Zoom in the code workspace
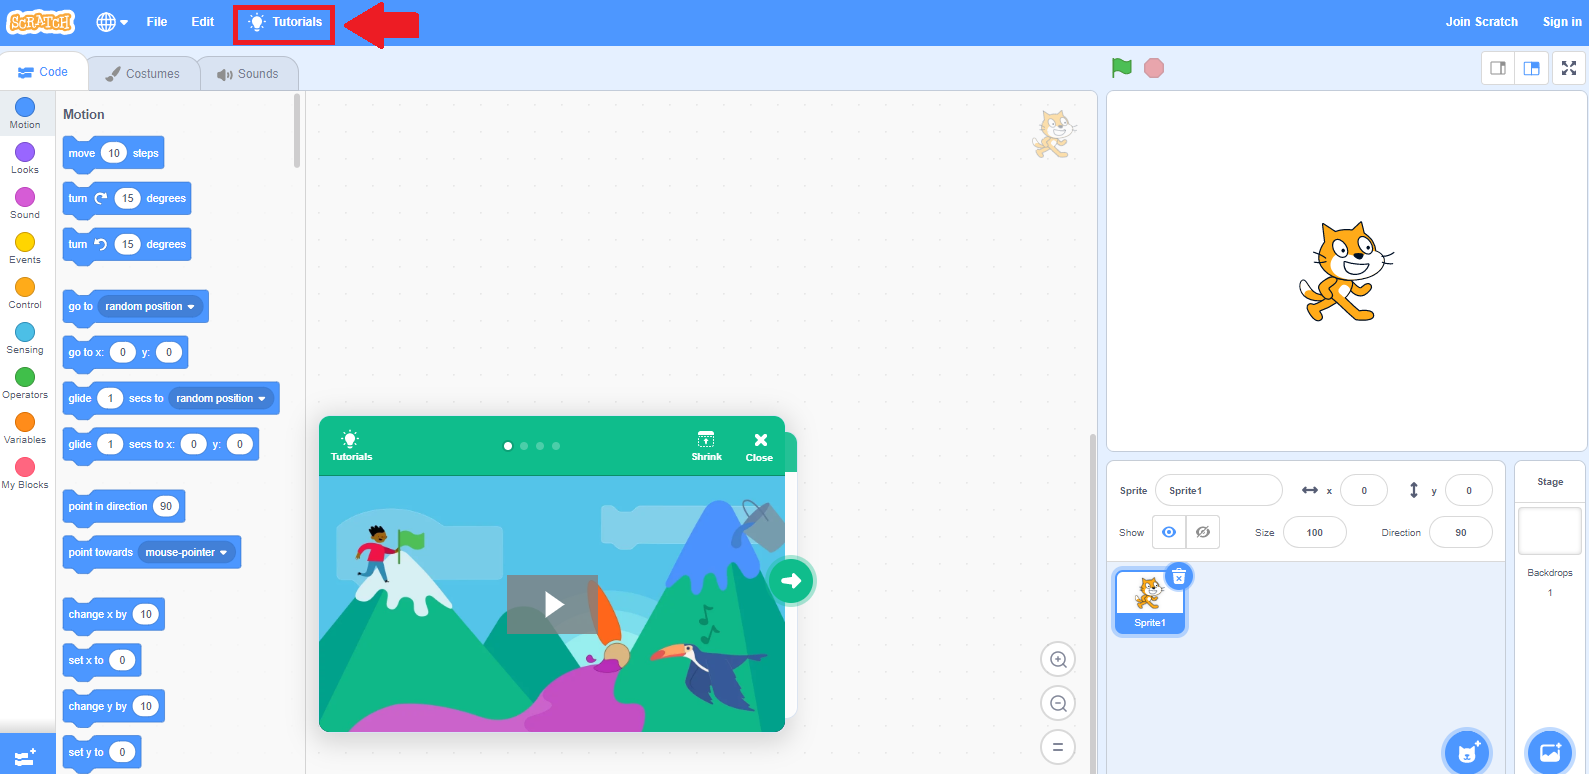This screenshot has width=1589, height=774. click(x=1058, y=659)
